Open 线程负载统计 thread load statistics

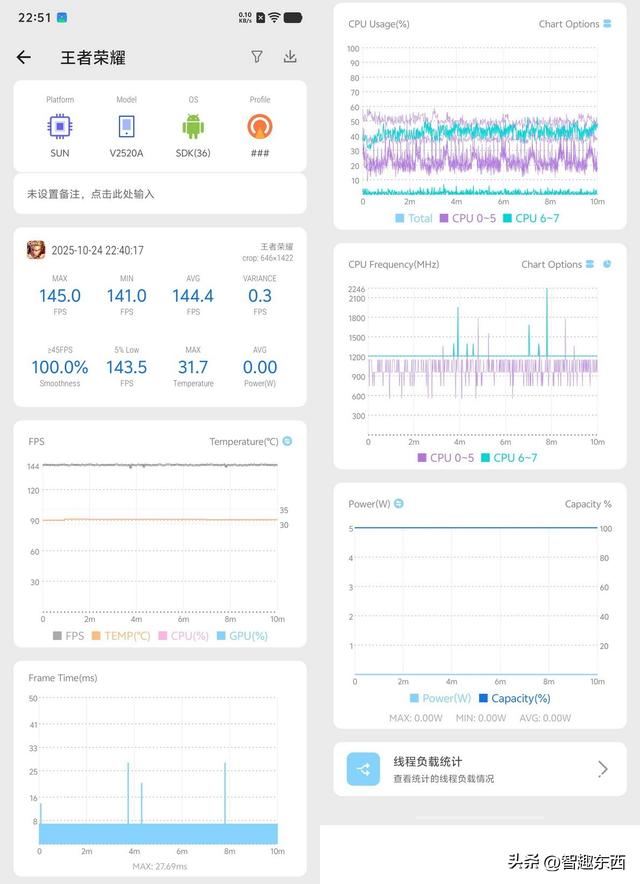[x=480, y=769]
